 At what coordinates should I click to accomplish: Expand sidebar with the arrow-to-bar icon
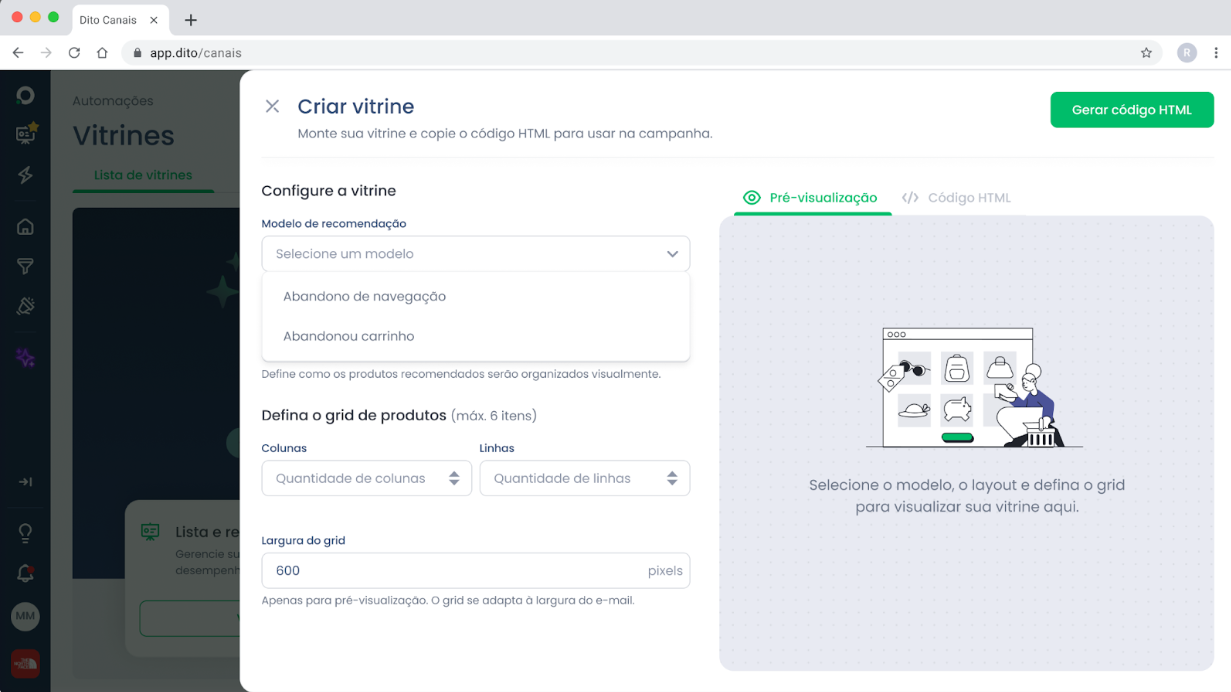[26, 482]
